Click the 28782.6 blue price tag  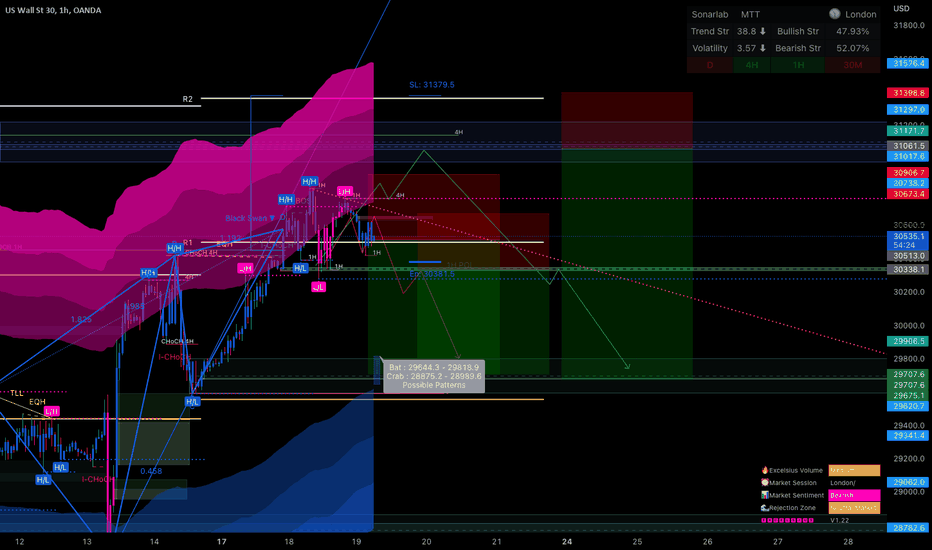pyautogui.click(x=908, y=528)
